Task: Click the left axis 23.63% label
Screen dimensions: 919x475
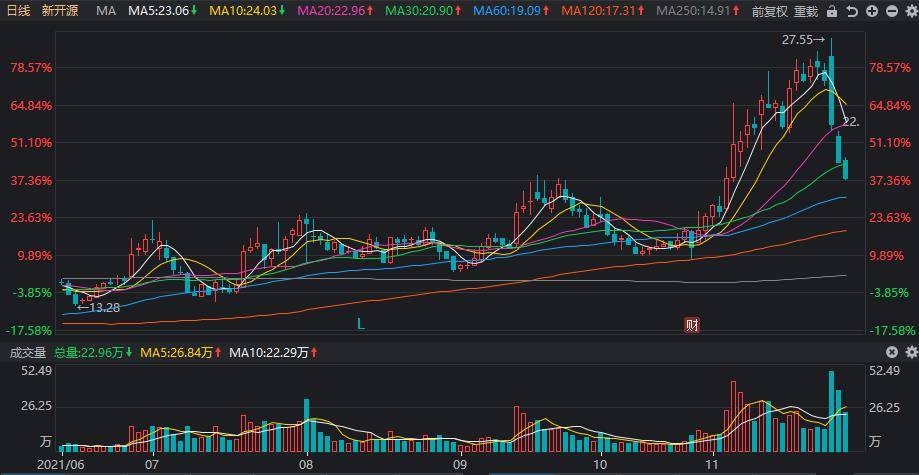Action: 31,218
